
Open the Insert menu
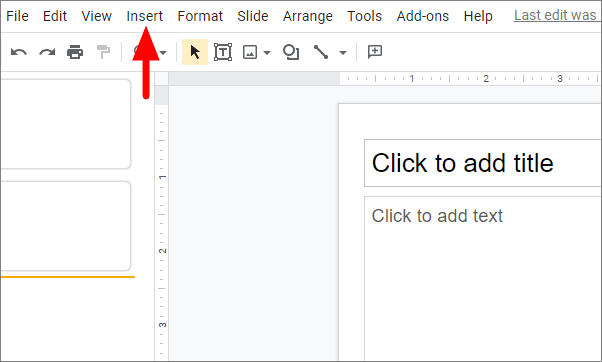click(x=145, y=16)
